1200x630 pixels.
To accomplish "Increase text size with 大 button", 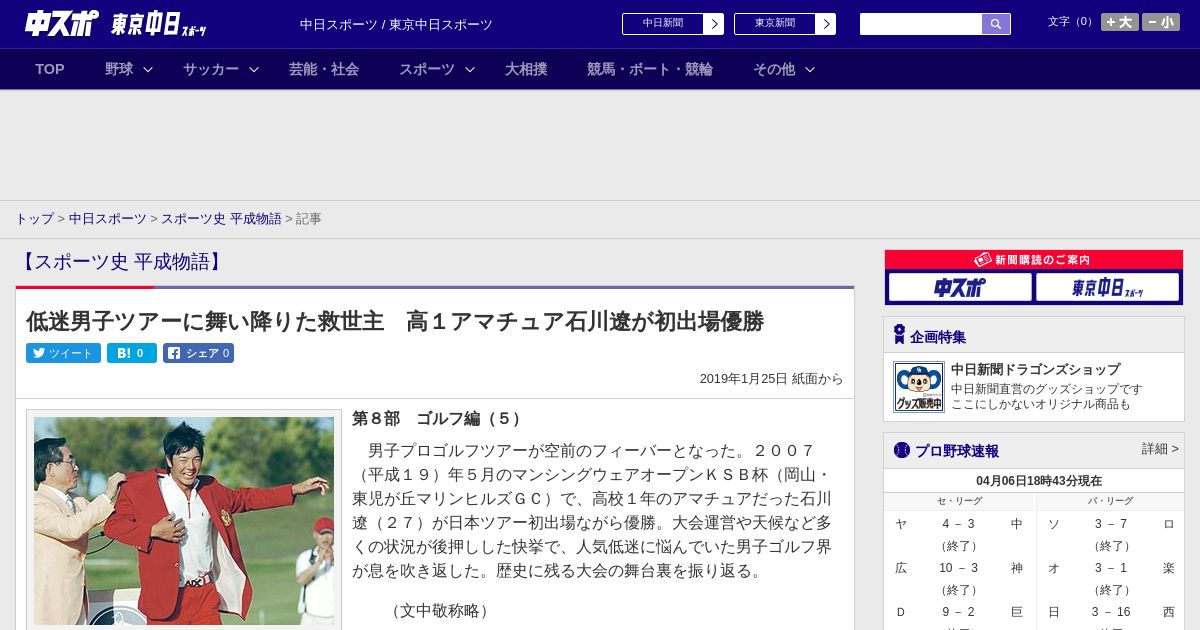I will [1120, 22].
